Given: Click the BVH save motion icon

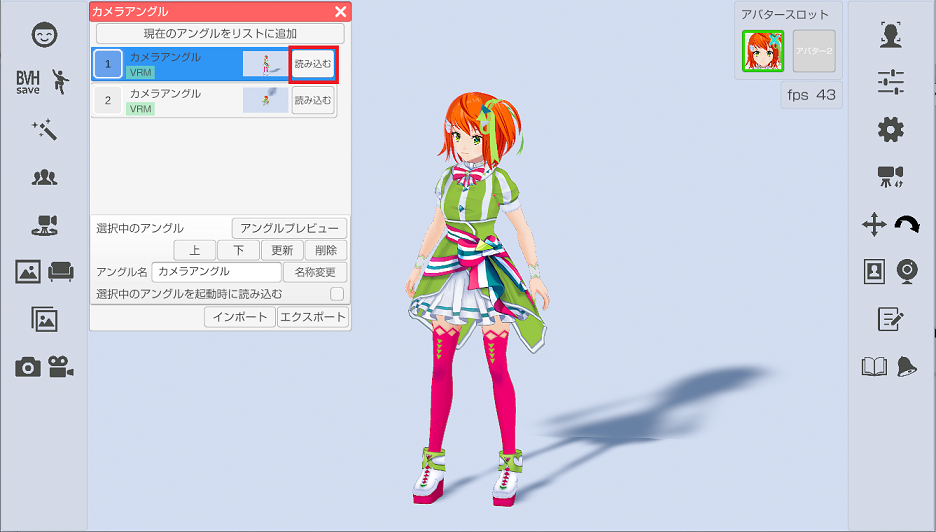Looking at the screenshot, I should click(43, 82).
